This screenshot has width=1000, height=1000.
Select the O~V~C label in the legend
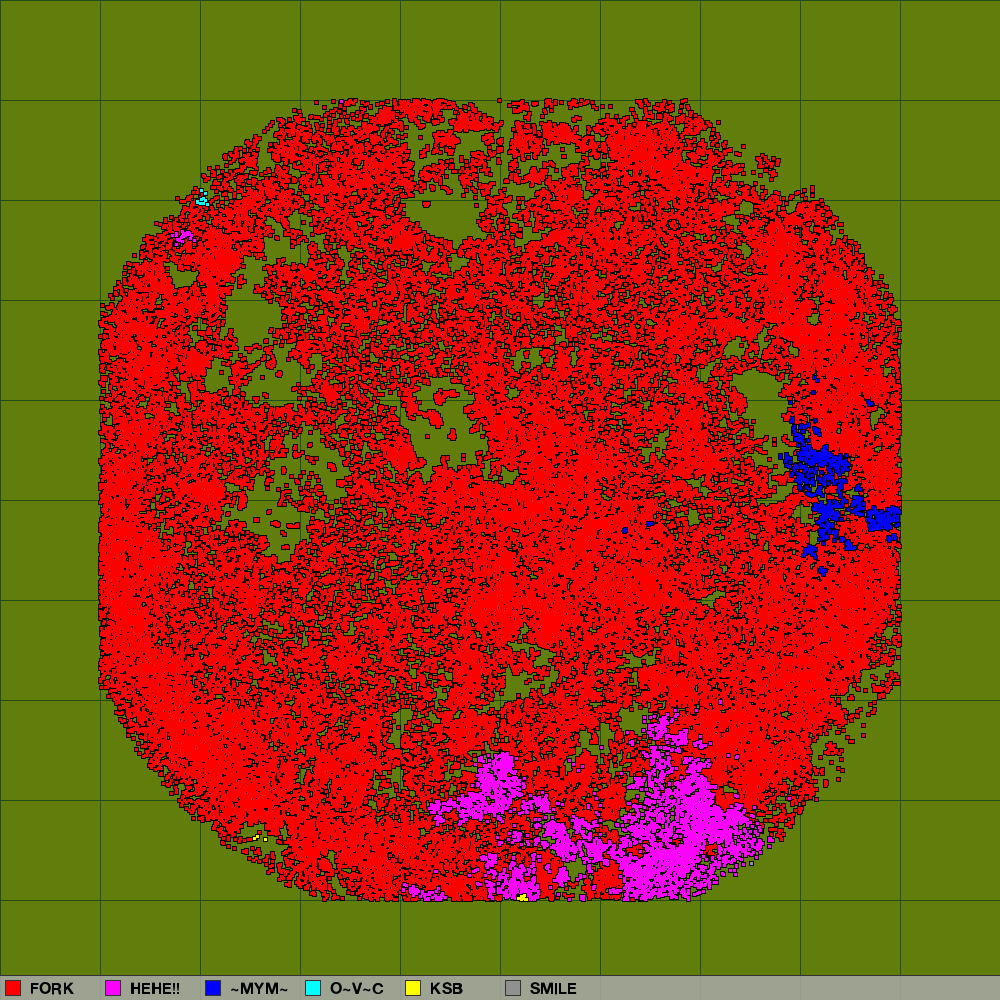357,988
